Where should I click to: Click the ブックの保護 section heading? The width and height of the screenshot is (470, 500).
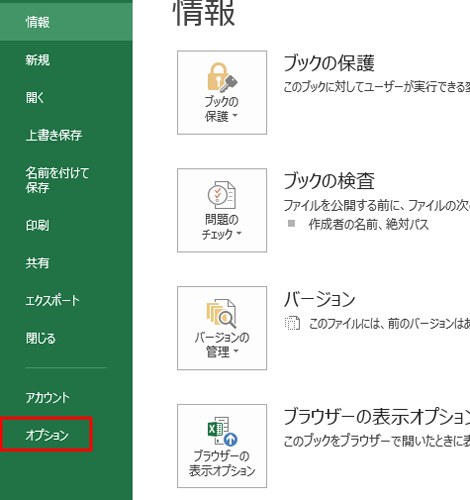[x=329, y=63]
